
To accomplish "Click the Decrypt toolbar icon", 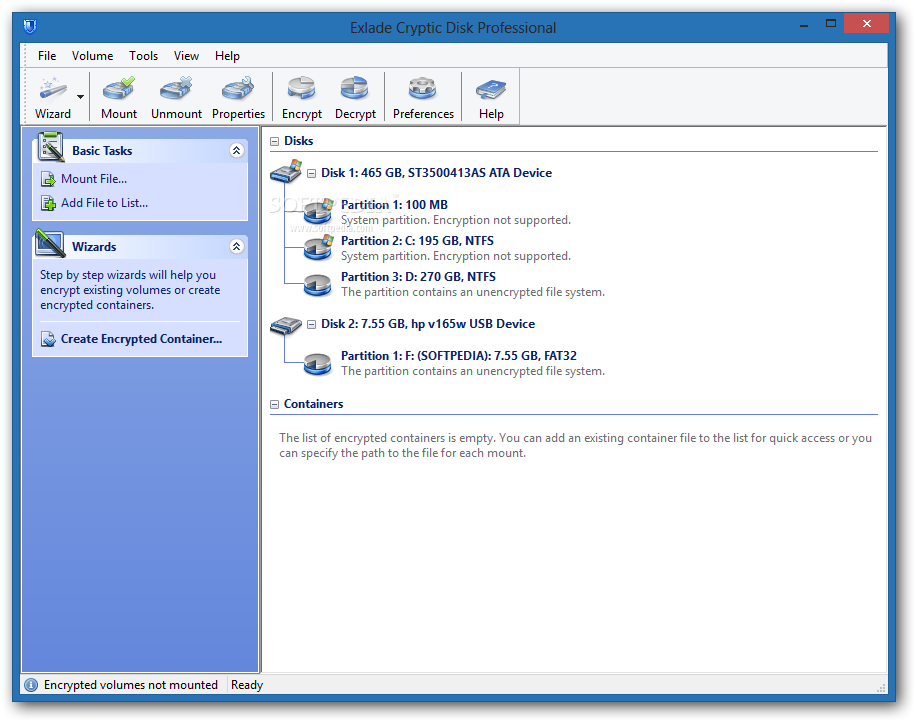I will (x=355, y=97).
